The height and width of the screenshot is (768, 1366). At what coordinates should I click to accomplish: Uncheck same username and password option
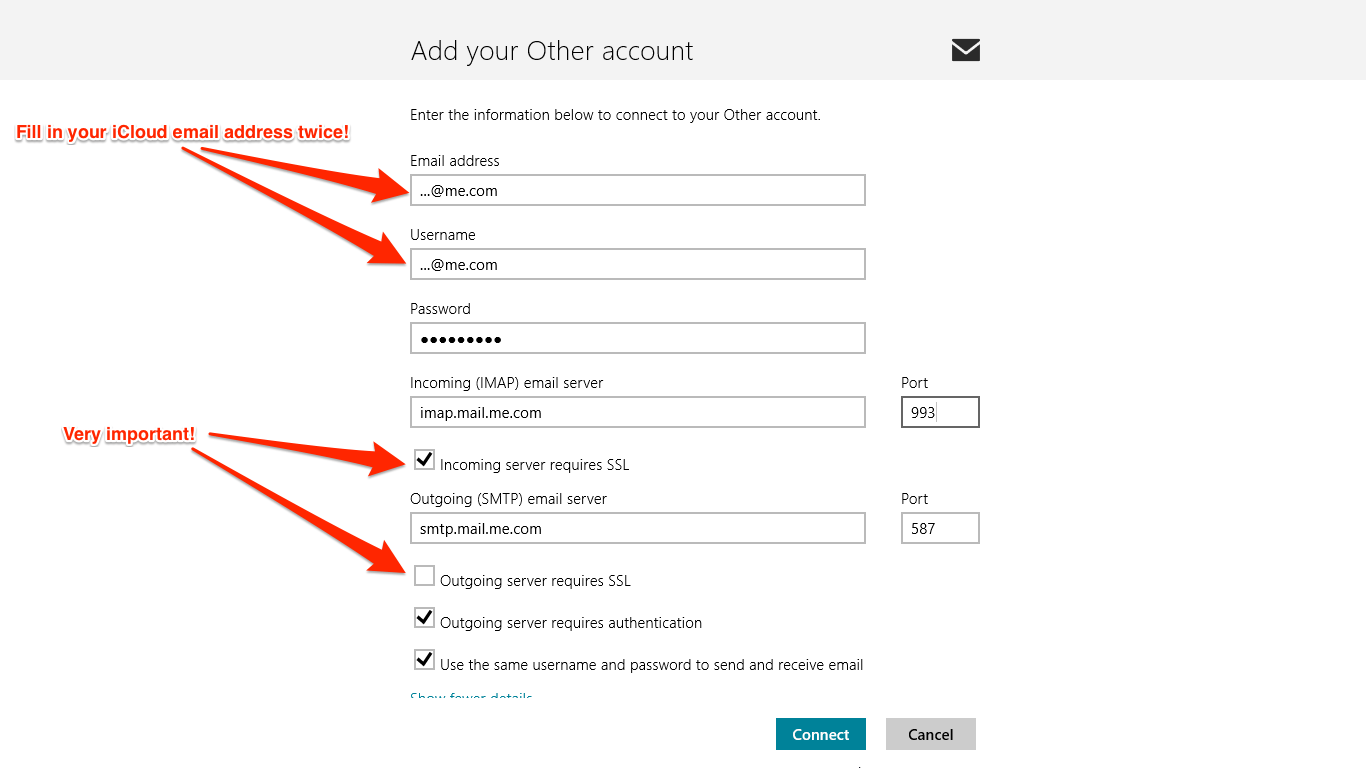(423, 659)
